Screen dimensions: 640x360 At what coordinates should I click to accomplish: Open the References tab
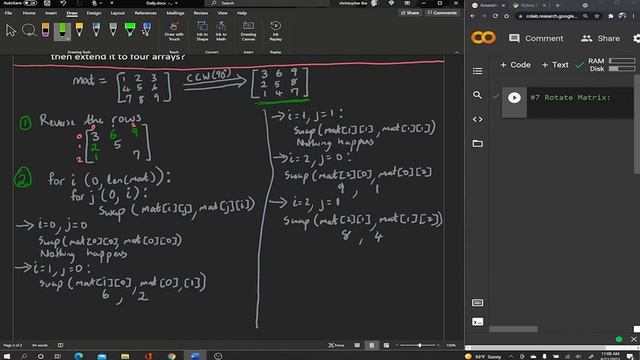[x=145, y=13]
